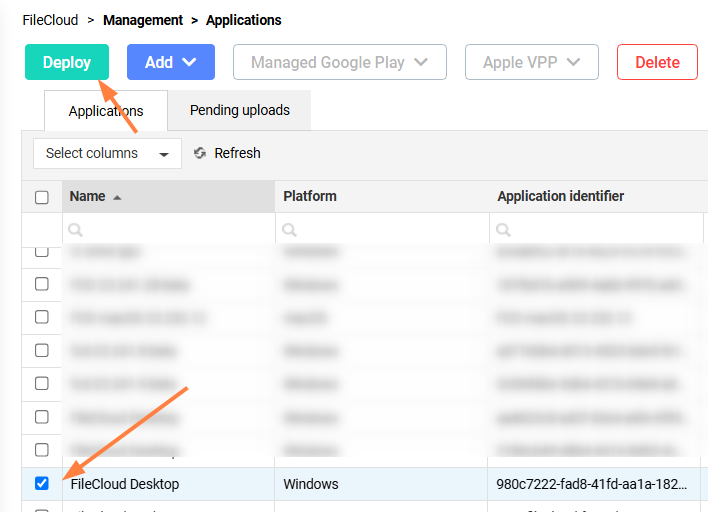Screen dimensions: 708x512
Task: Click the red Delete button
Action: point(657,62)
